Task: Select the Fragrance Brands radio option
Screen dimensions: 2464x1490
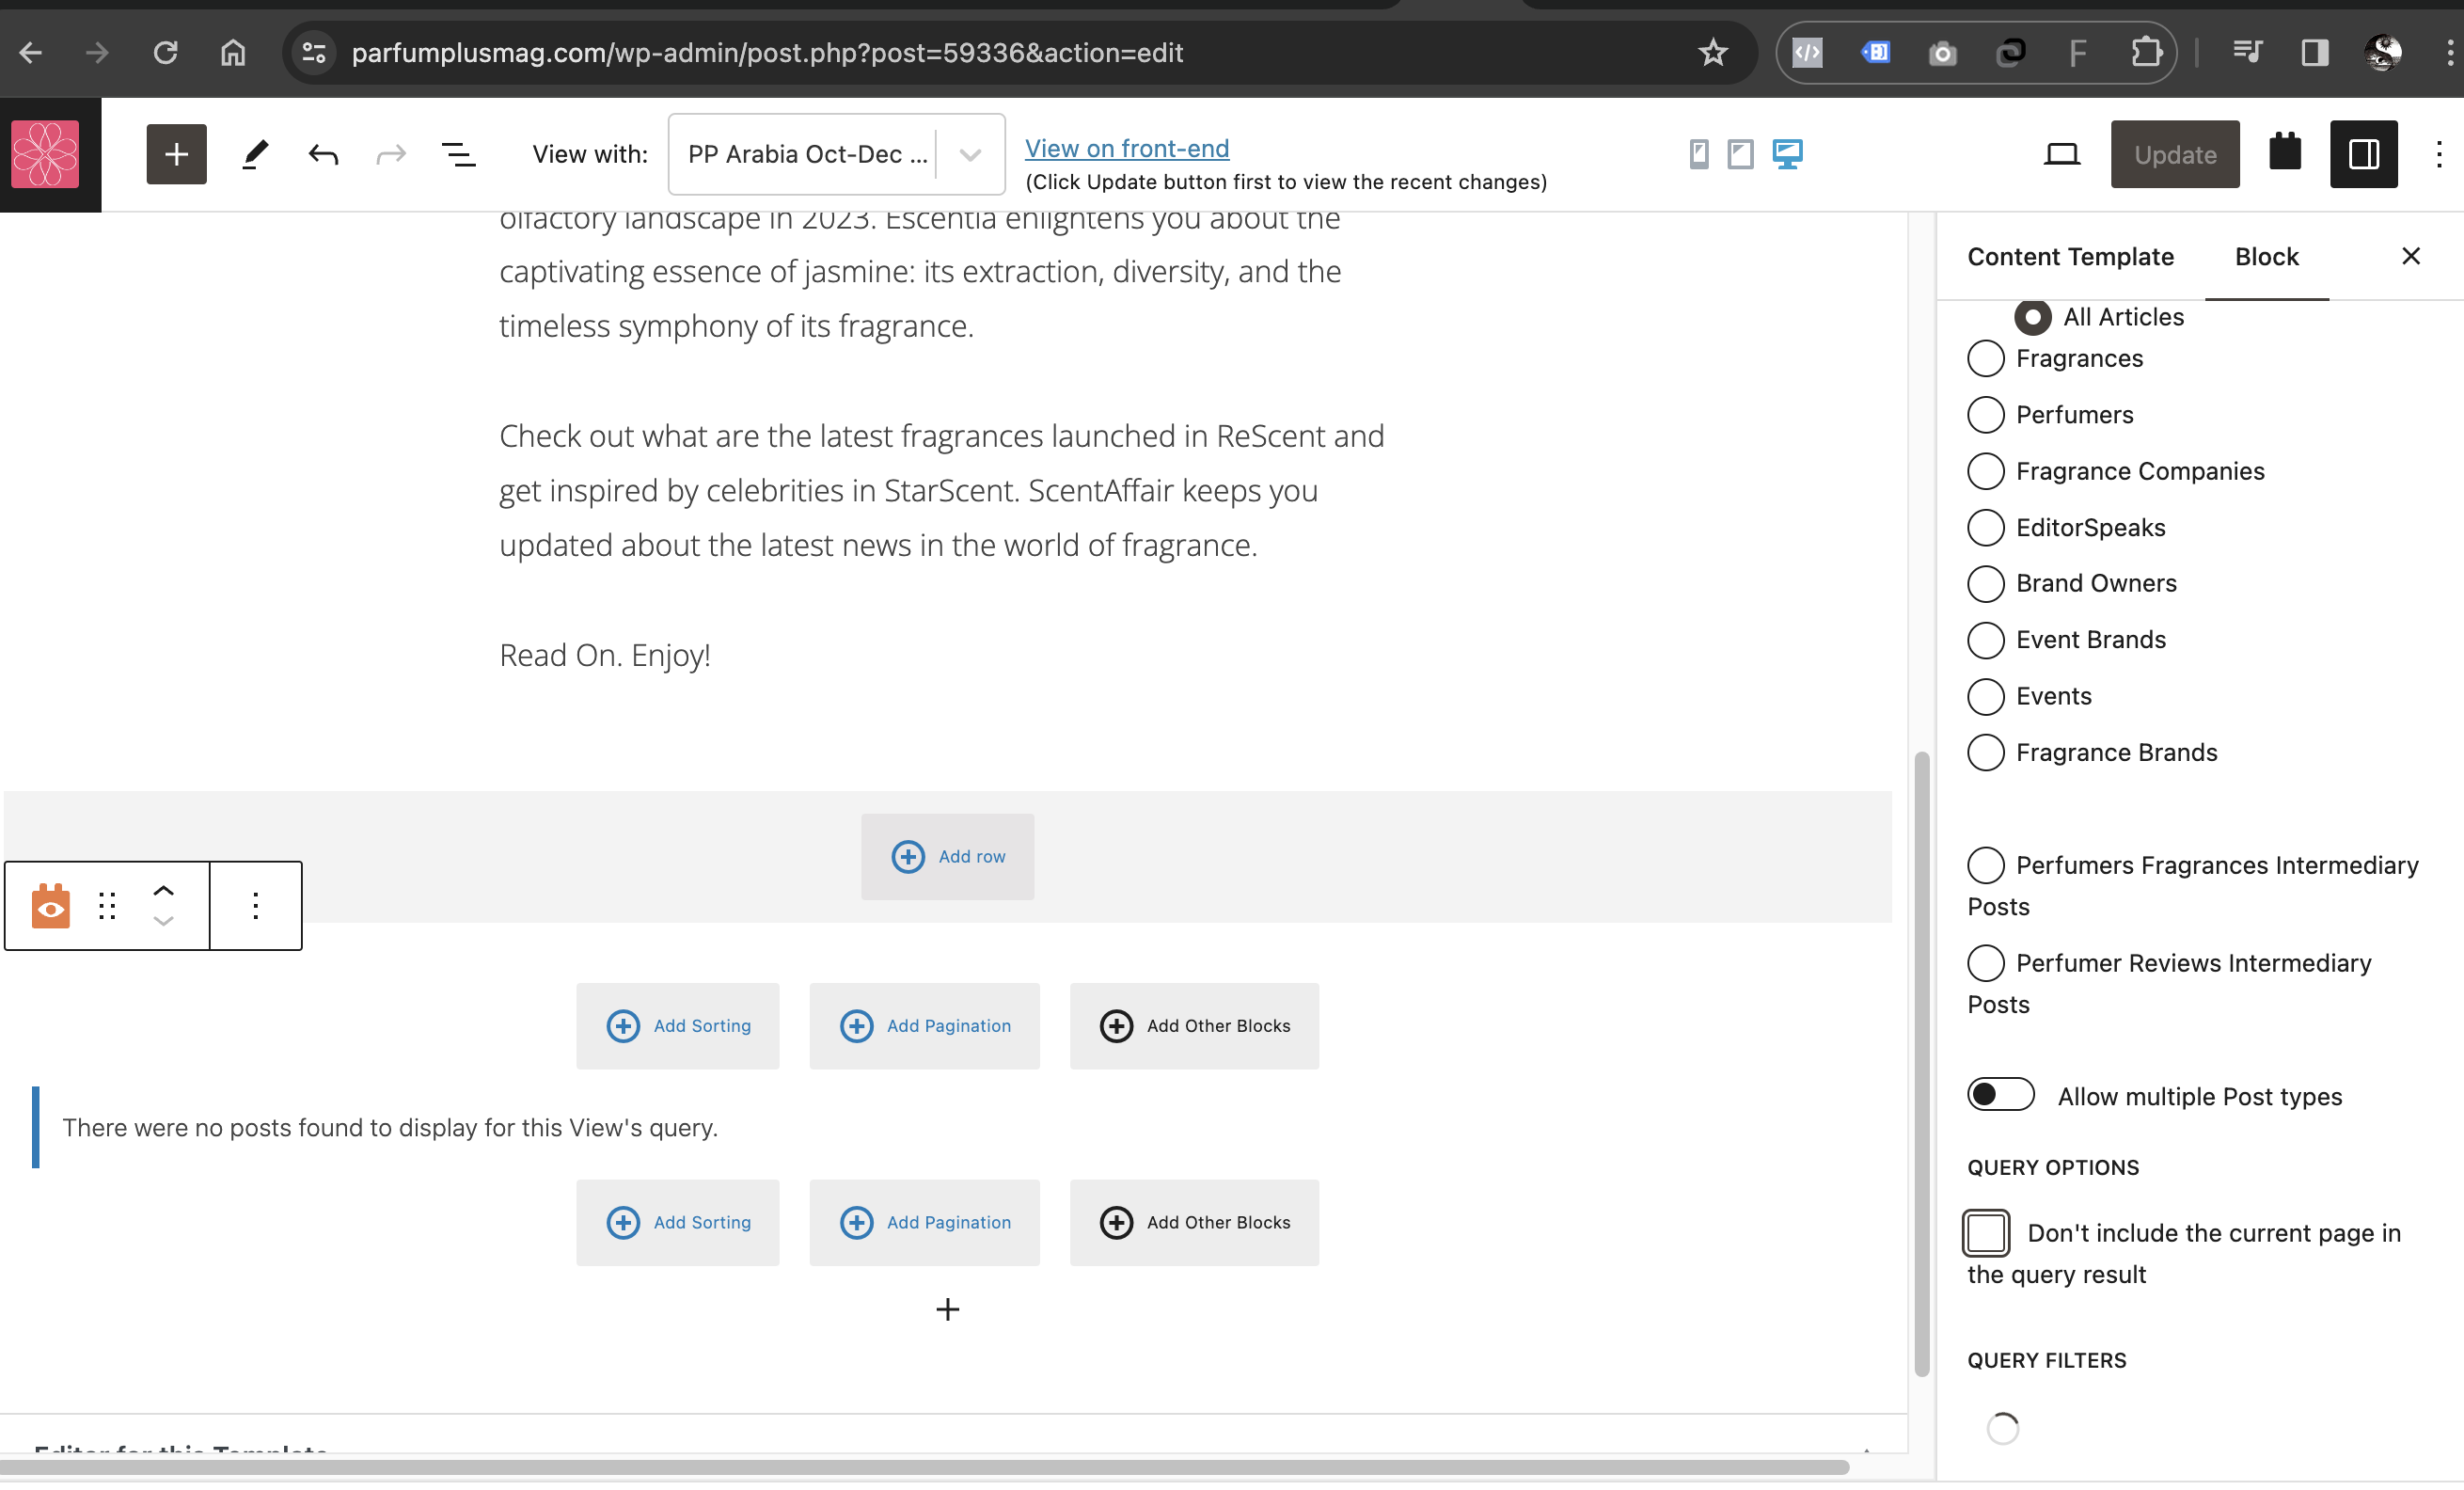Action: 1986,752
